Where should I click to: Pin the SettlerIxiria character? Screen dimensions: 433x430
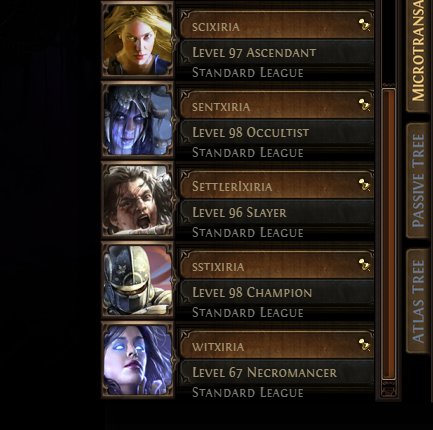coord(364,184)
